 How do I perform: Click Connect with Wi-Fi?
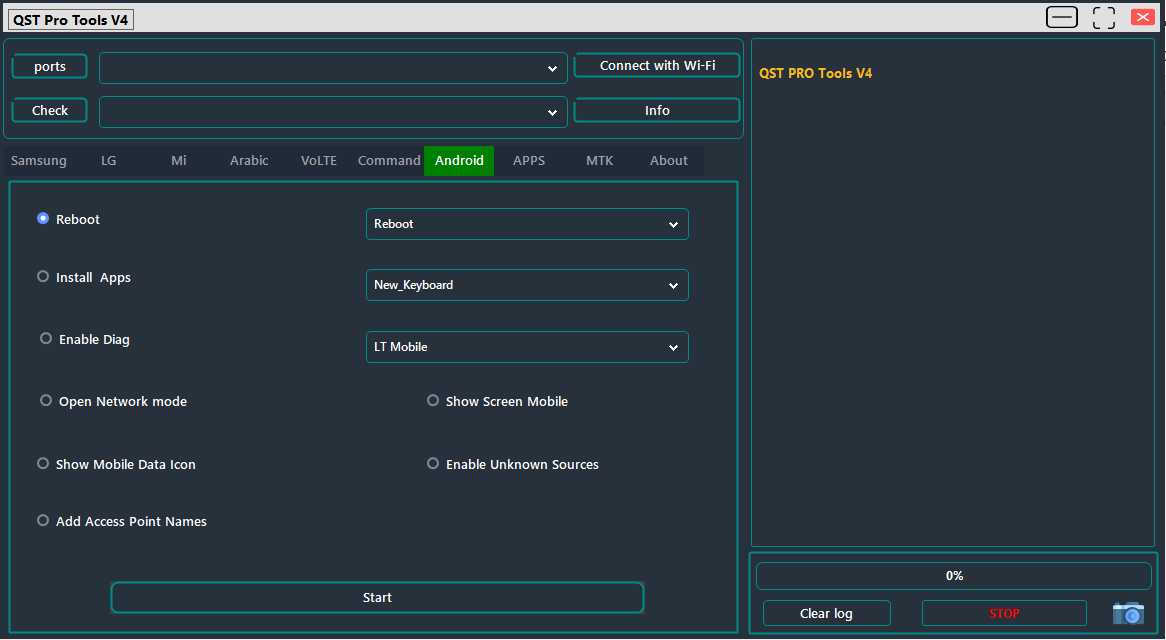656,65
